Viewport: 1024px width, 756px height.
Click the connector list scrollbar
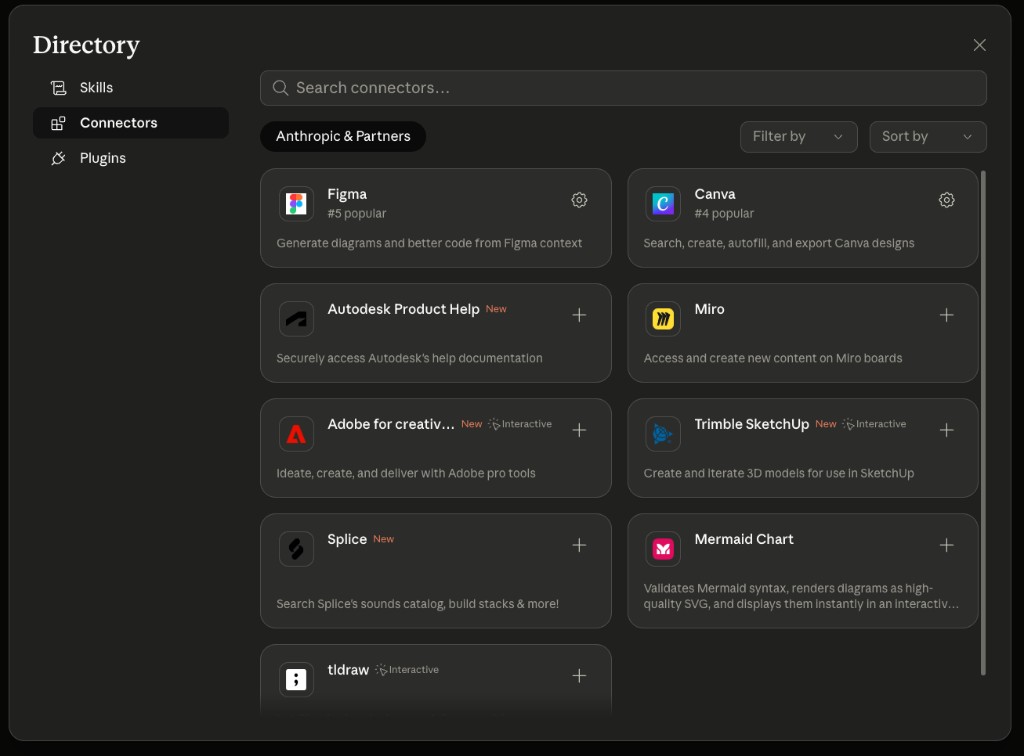(983, 422)
